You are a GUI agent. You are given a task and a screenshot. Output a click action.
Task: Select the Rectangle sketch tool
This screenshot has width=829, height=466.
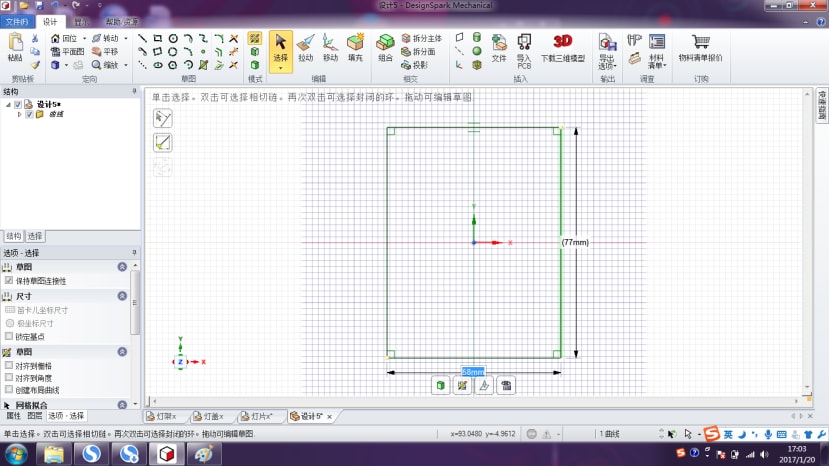pos(158,39)
